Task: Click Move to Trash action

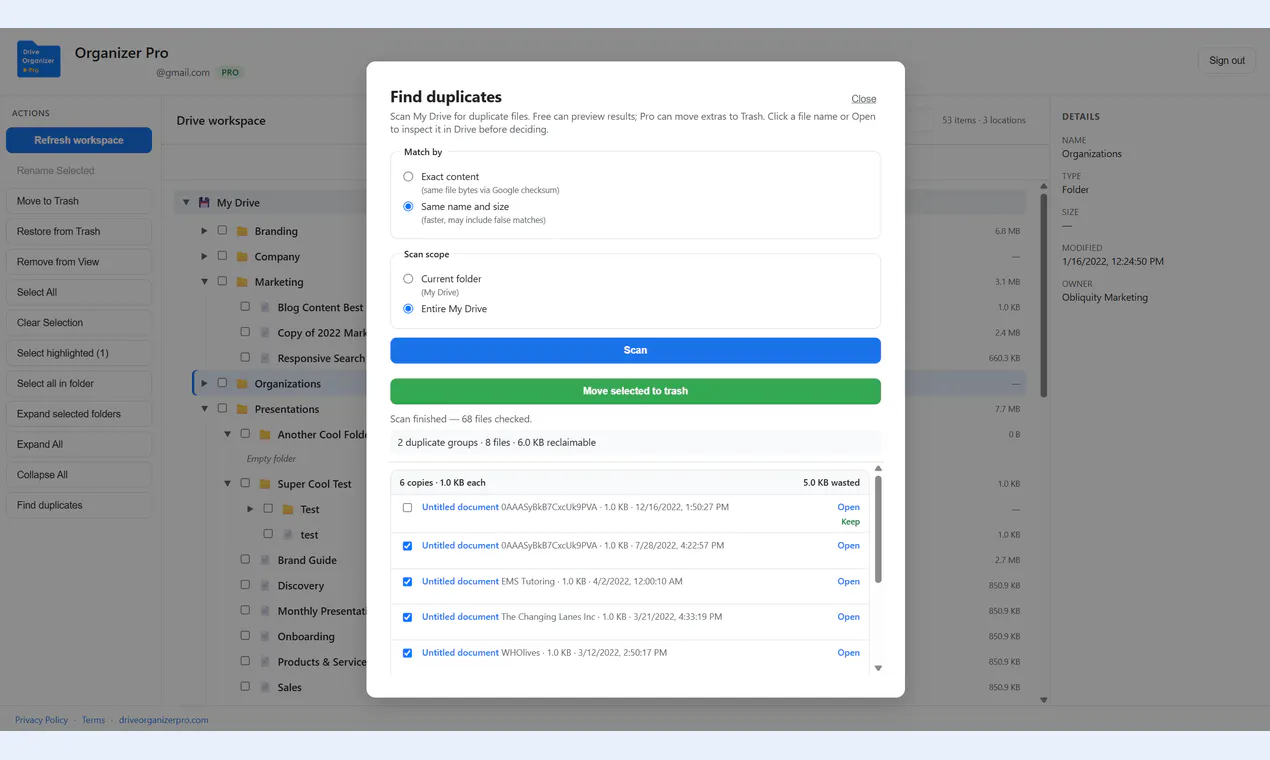Action: click(79, 201)
